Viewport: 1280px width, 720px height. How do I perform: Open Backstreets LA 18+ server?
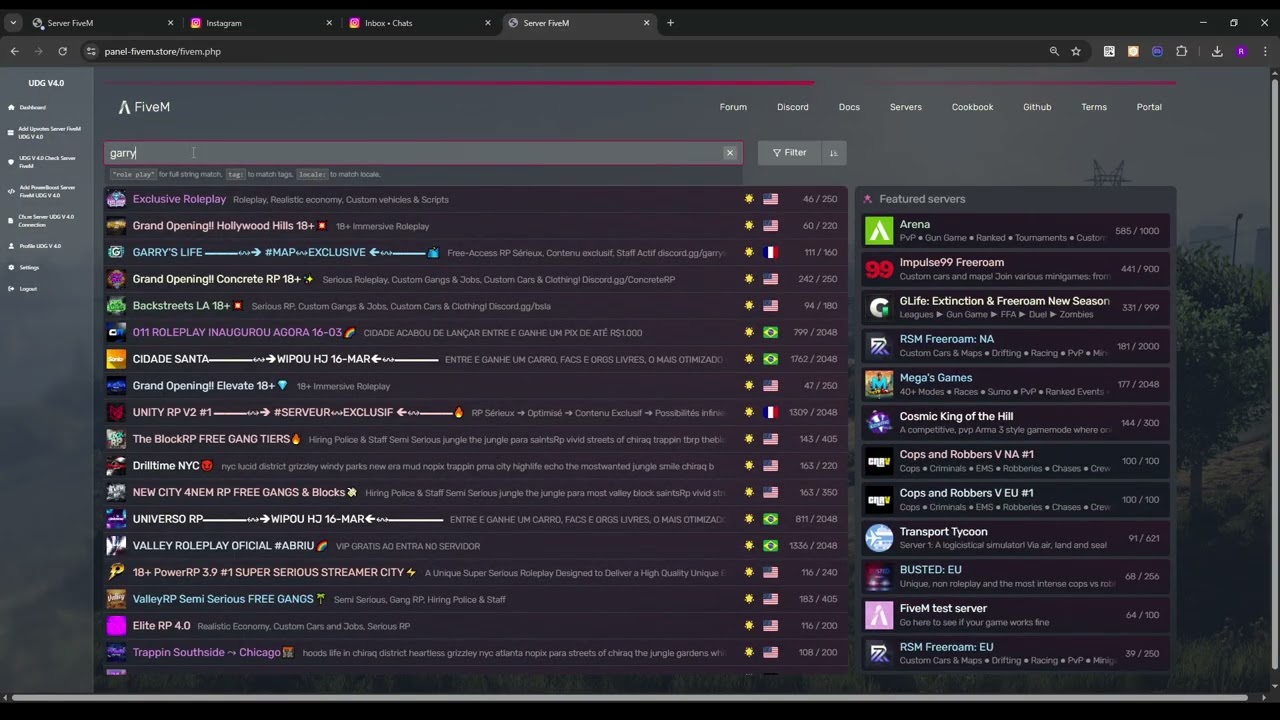(x=476, y=306)
